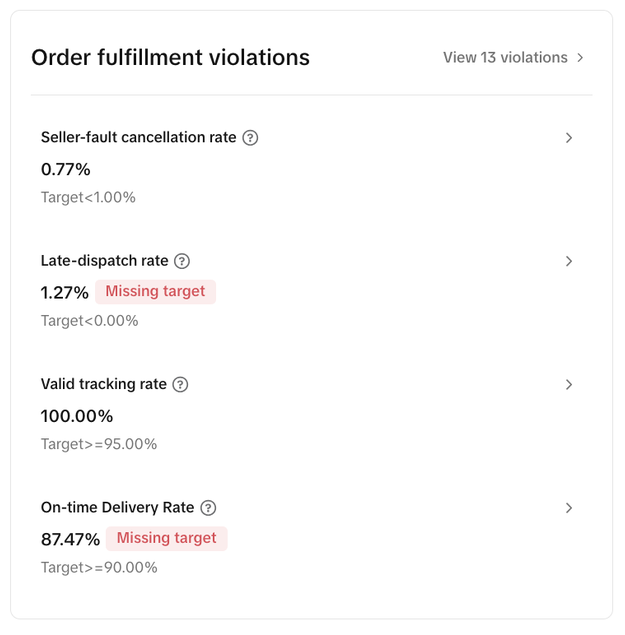Image resolution: width=625 pixels, height=635 pixels.
Task: Open Valid tracking rate details chevron
Action: 569,385
